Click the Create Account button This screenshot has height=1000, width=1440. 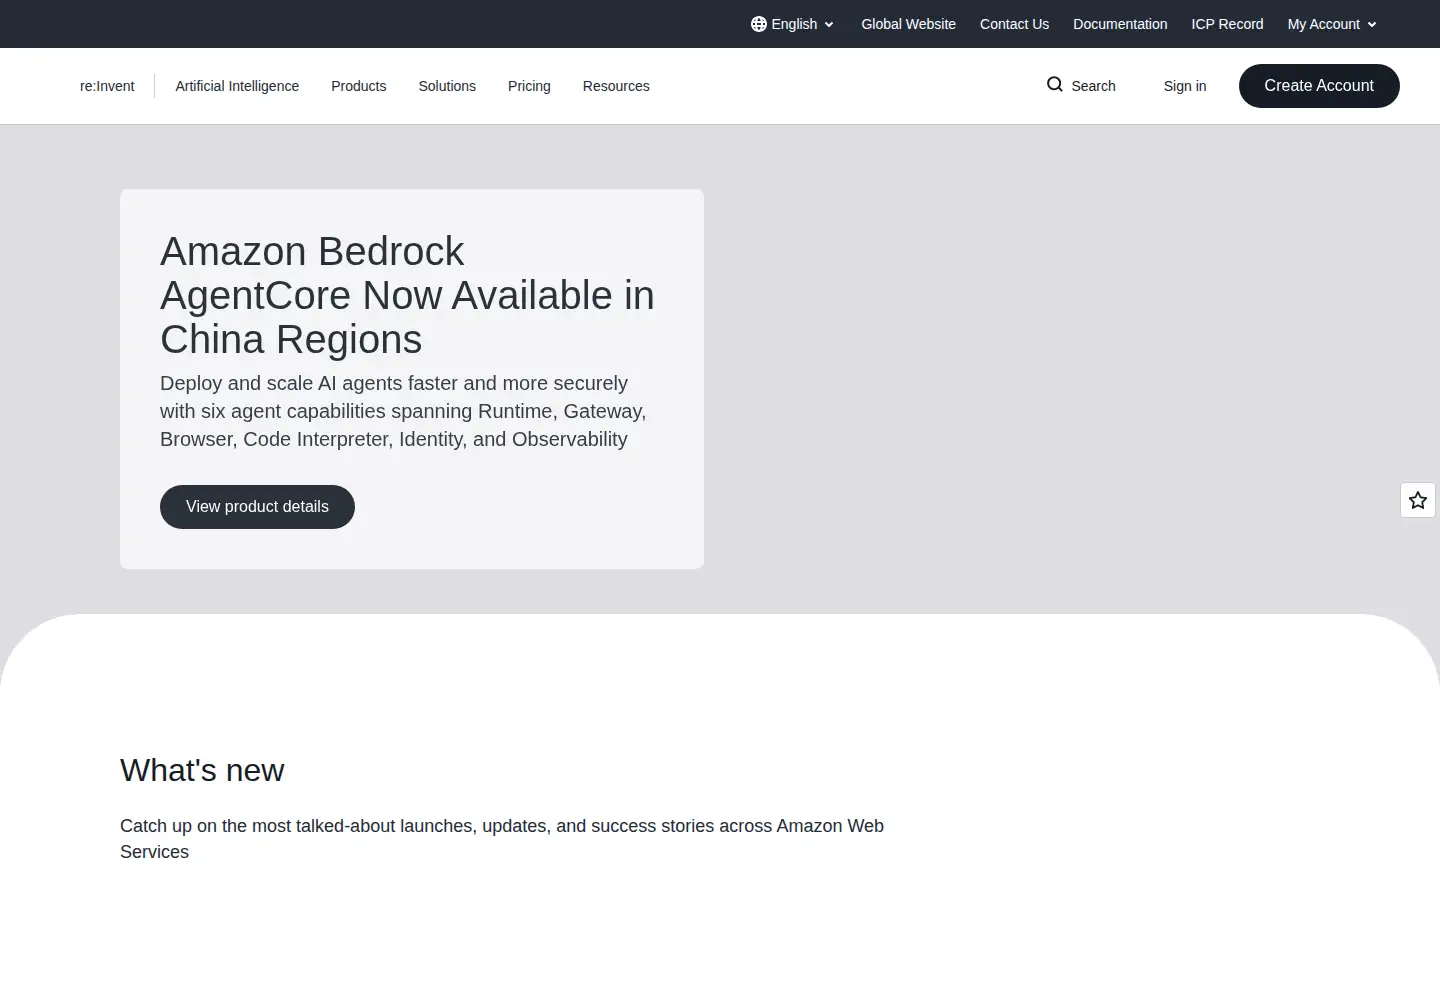pyautogui.click(x=1319, y=86)
